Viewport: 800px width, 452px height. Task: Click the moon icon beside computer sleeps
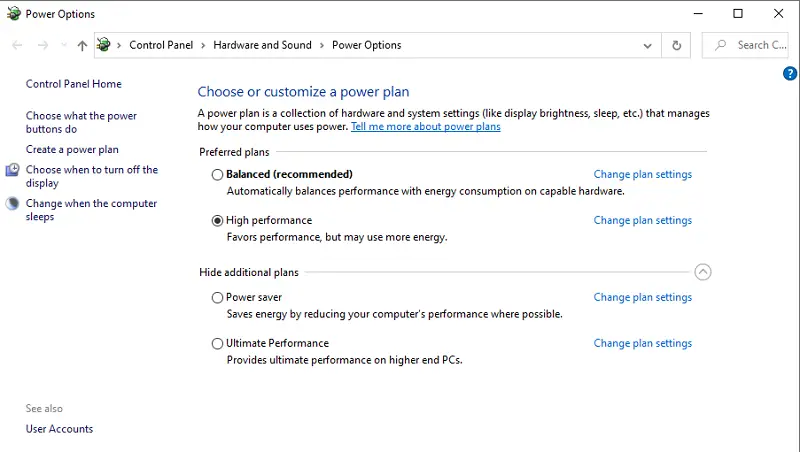point(12,204)
